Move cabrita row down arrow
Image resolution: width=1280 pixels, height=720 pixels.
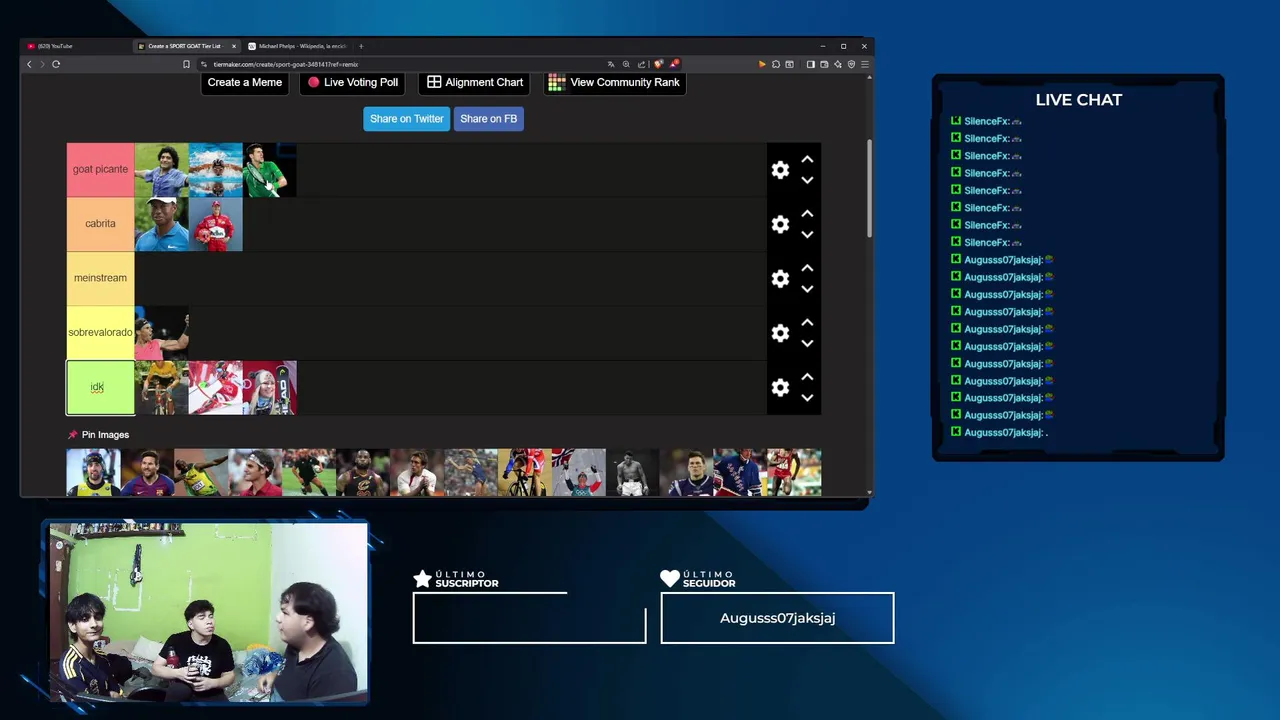807,234
